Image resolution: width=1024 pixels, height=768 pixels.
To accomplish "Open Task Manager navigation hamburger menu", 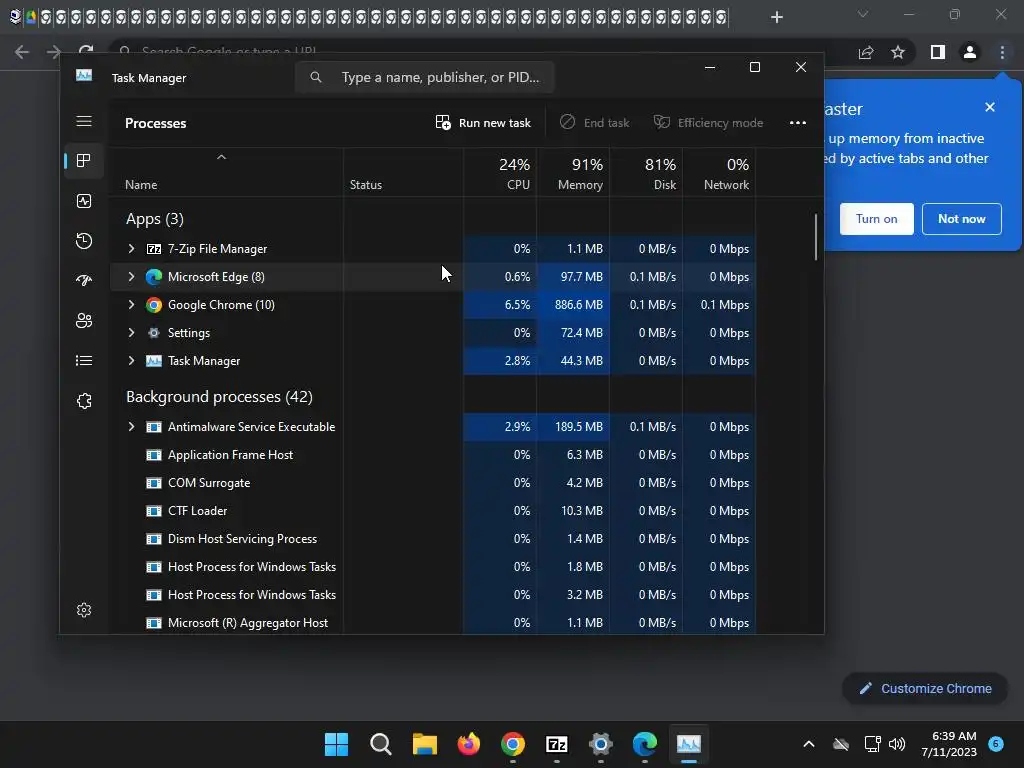I will click(x=84, y=121).
